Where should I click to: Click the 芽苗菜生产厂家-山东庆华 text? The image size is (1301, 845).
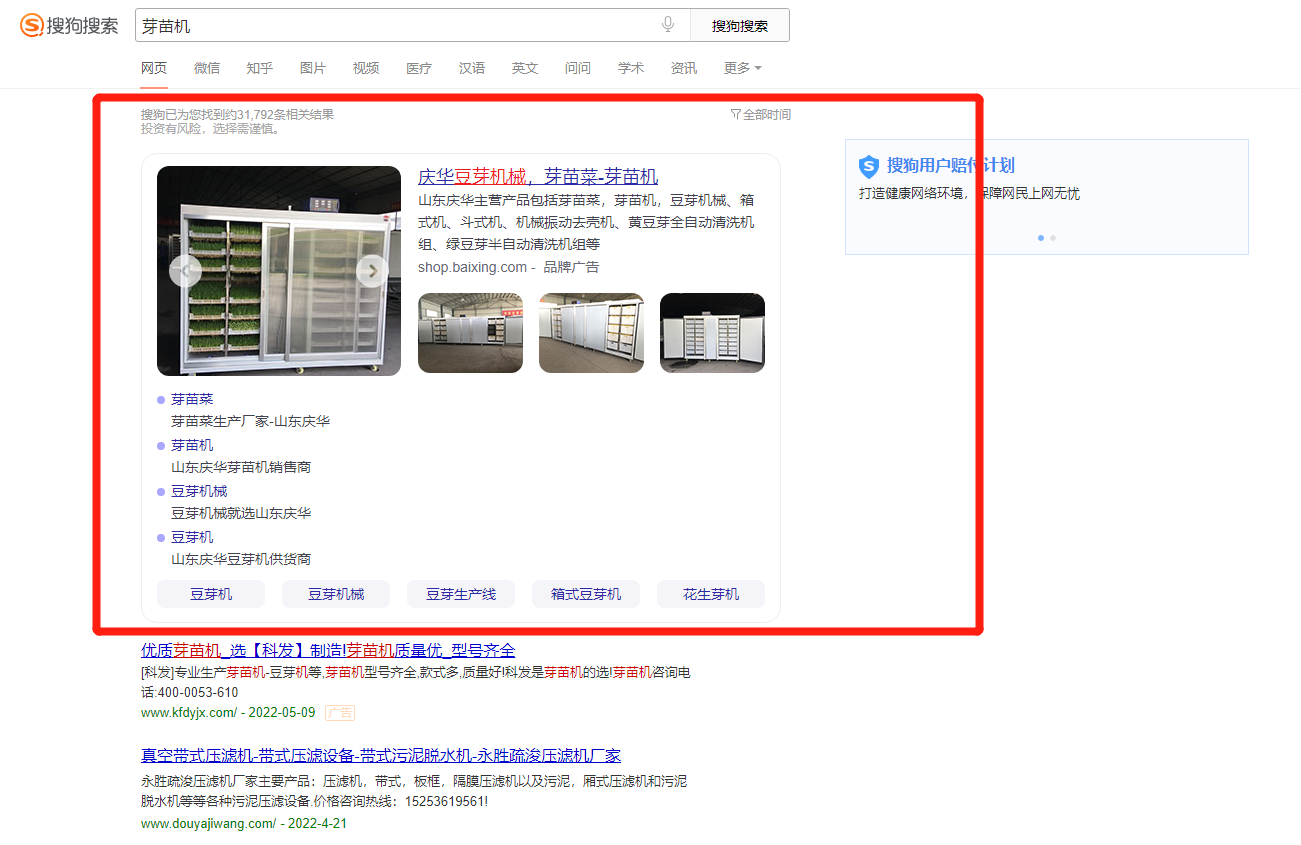tap(250, 421)
